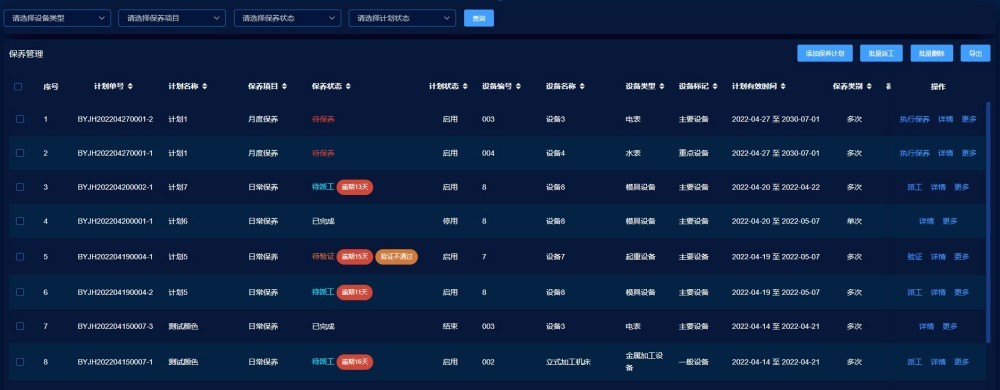Click the 验证不通过 orange badge
Screen dimensions: 1000x390
coord(397,256)
